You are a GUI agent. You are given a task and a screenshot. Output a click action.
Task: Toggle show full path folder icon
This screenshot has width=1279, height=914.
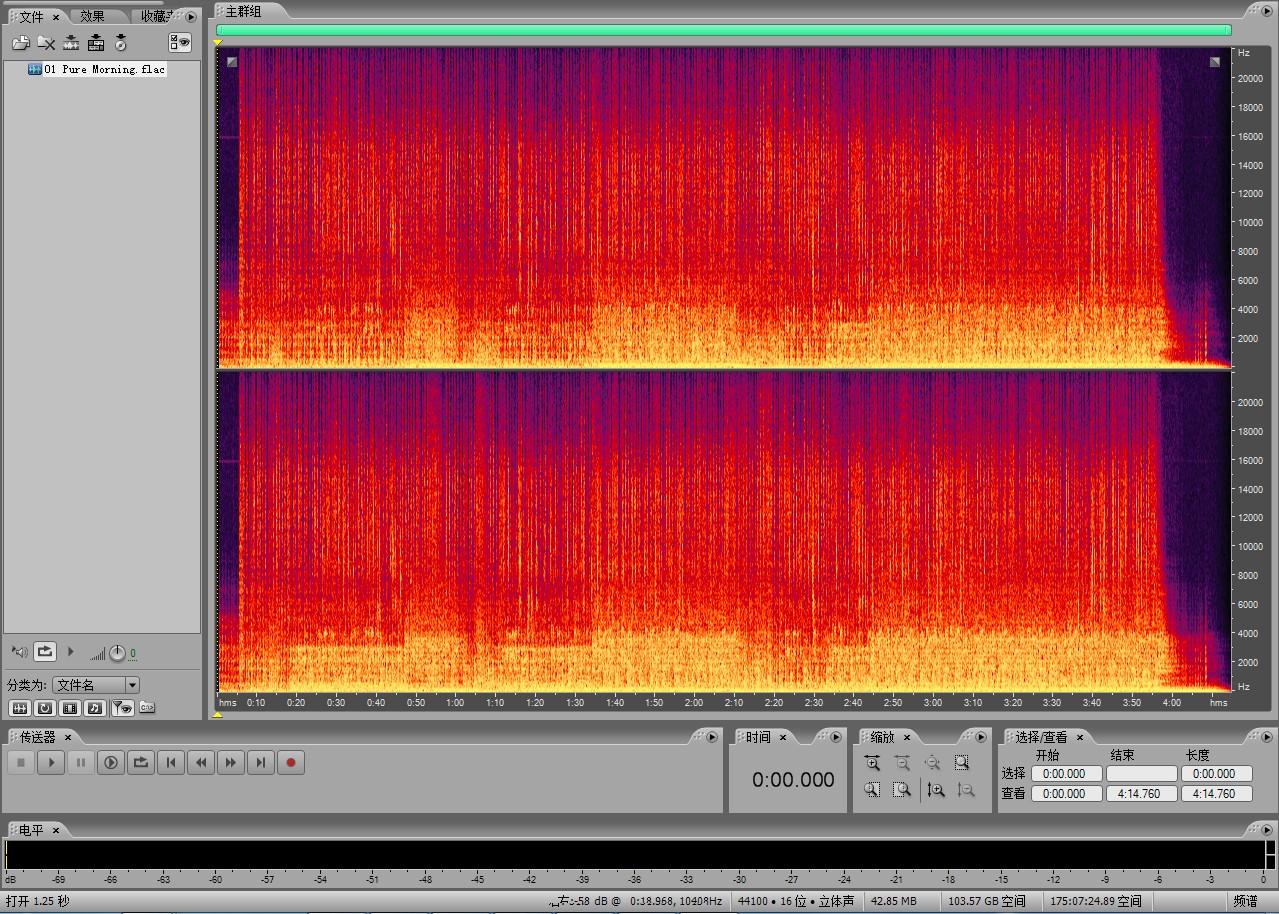pyautogui.click(x=147, y=708)
